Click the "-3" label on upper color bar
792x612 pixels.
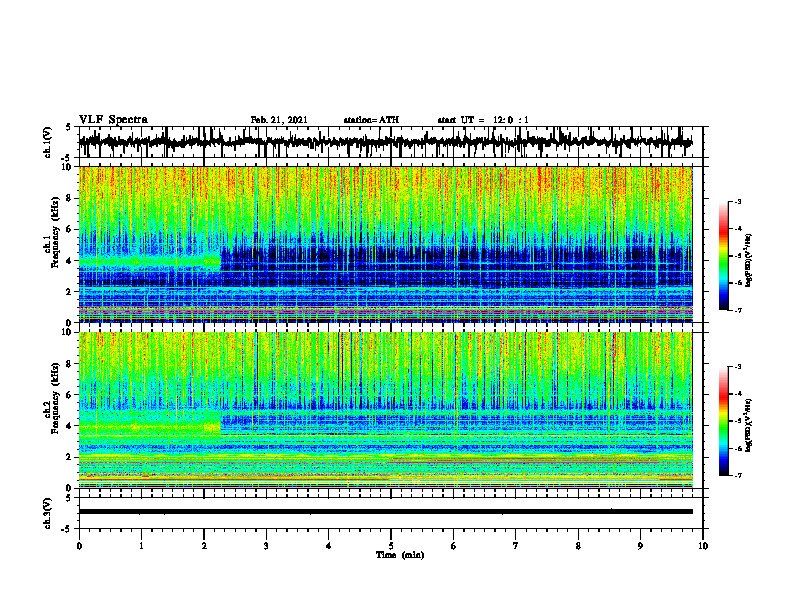click(x=738, y=201)
